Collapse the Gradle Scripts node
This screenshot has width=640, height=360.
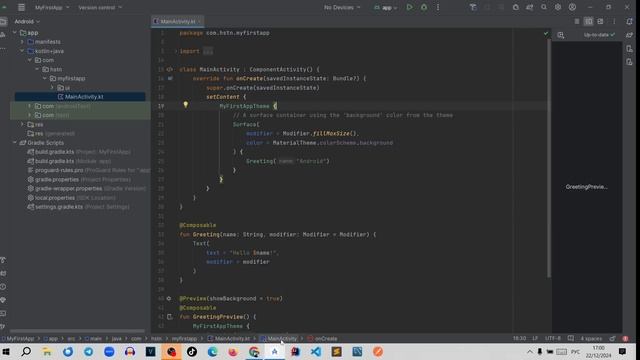click(x=15, y=142)
